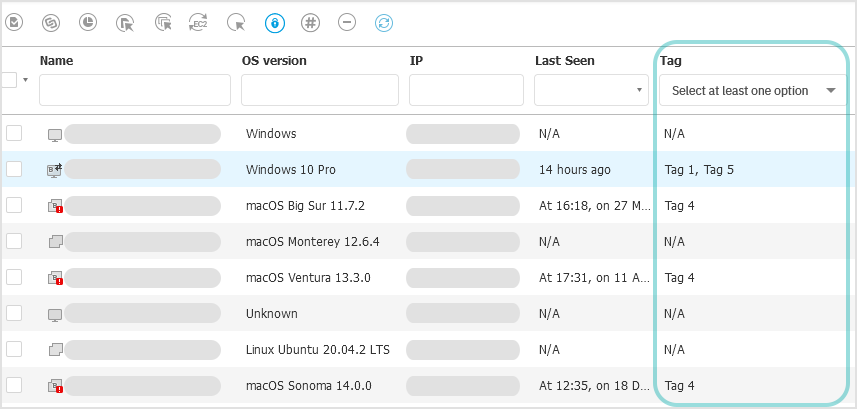Click the blue padlock toolbar icon
Screen dimensions: 857x409
click(274, 22)
